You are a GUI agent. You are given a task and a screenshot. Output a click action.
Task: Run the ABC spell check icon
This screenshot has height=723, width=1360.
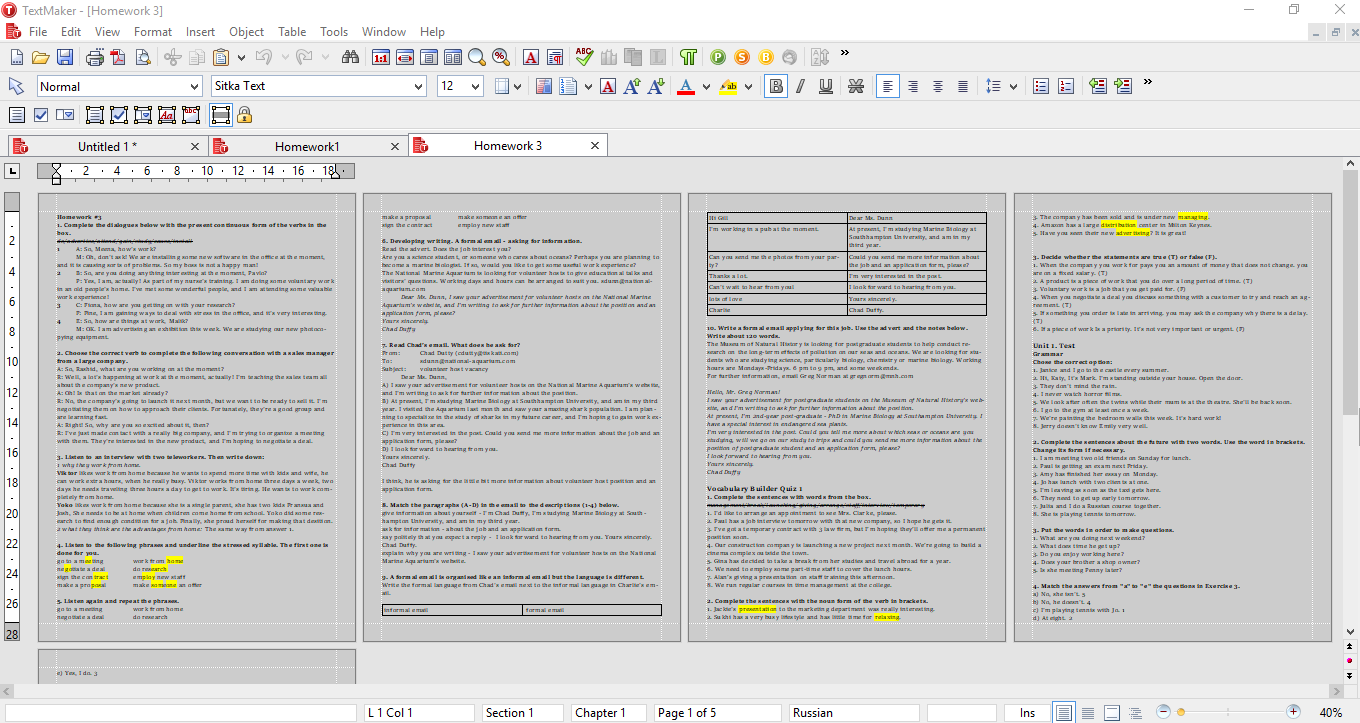click(584, 57)
